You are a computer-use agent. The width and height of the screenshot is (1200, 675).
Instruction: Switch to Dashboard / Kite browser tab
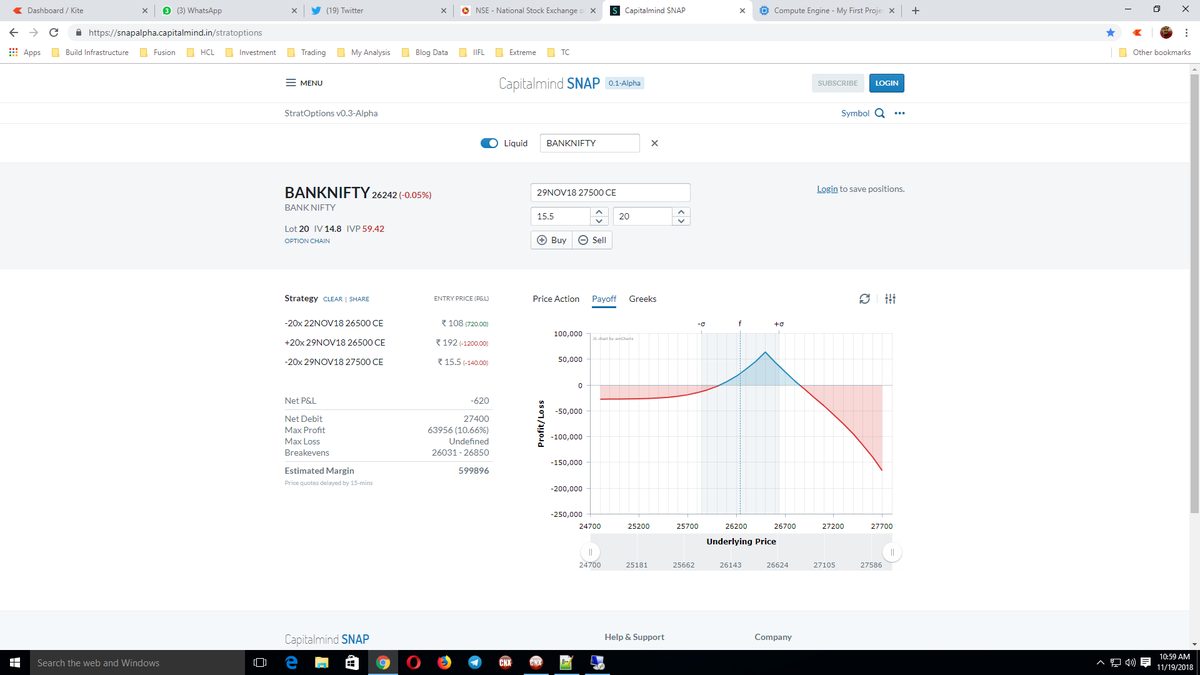click(x=78, y=11)
